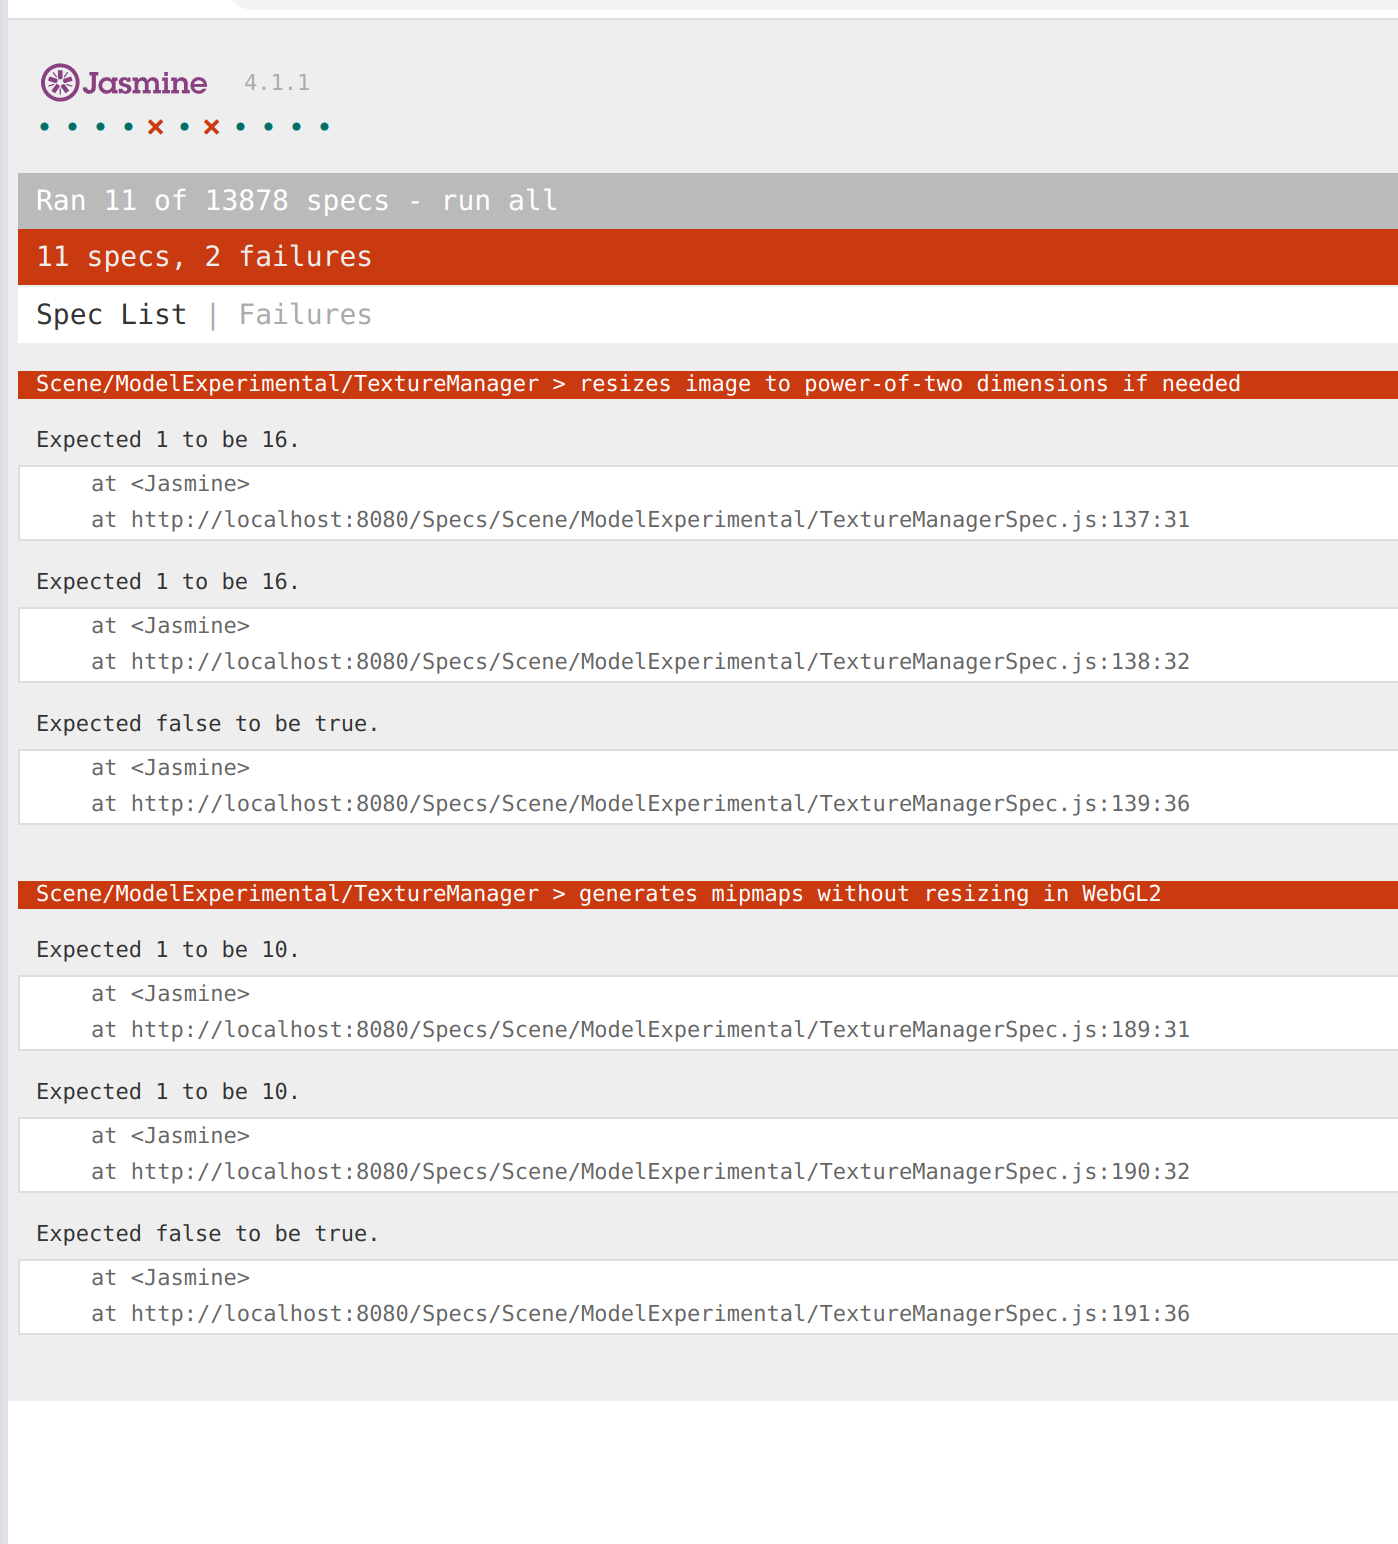Click 'Expected 1 to be 10.' above the 190:32 trace
Screen dimensions: 1398x1544
pyautogui.click(x=168, y=1092)
